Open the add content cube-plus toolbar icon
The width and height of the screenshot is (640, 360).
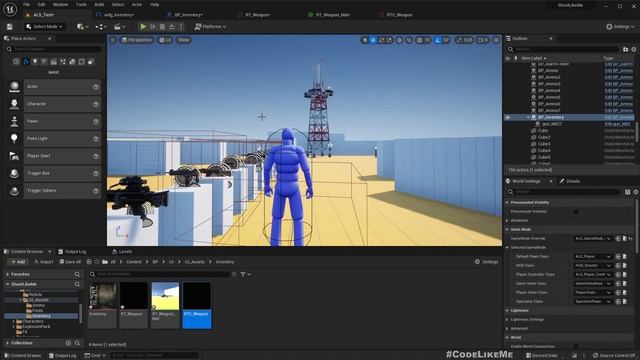tap(82, 27)
